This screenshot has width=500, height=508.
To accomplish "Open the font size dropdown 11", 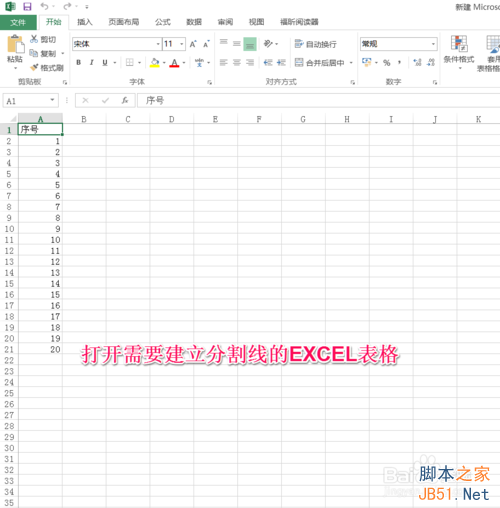I will coord(182,44).
